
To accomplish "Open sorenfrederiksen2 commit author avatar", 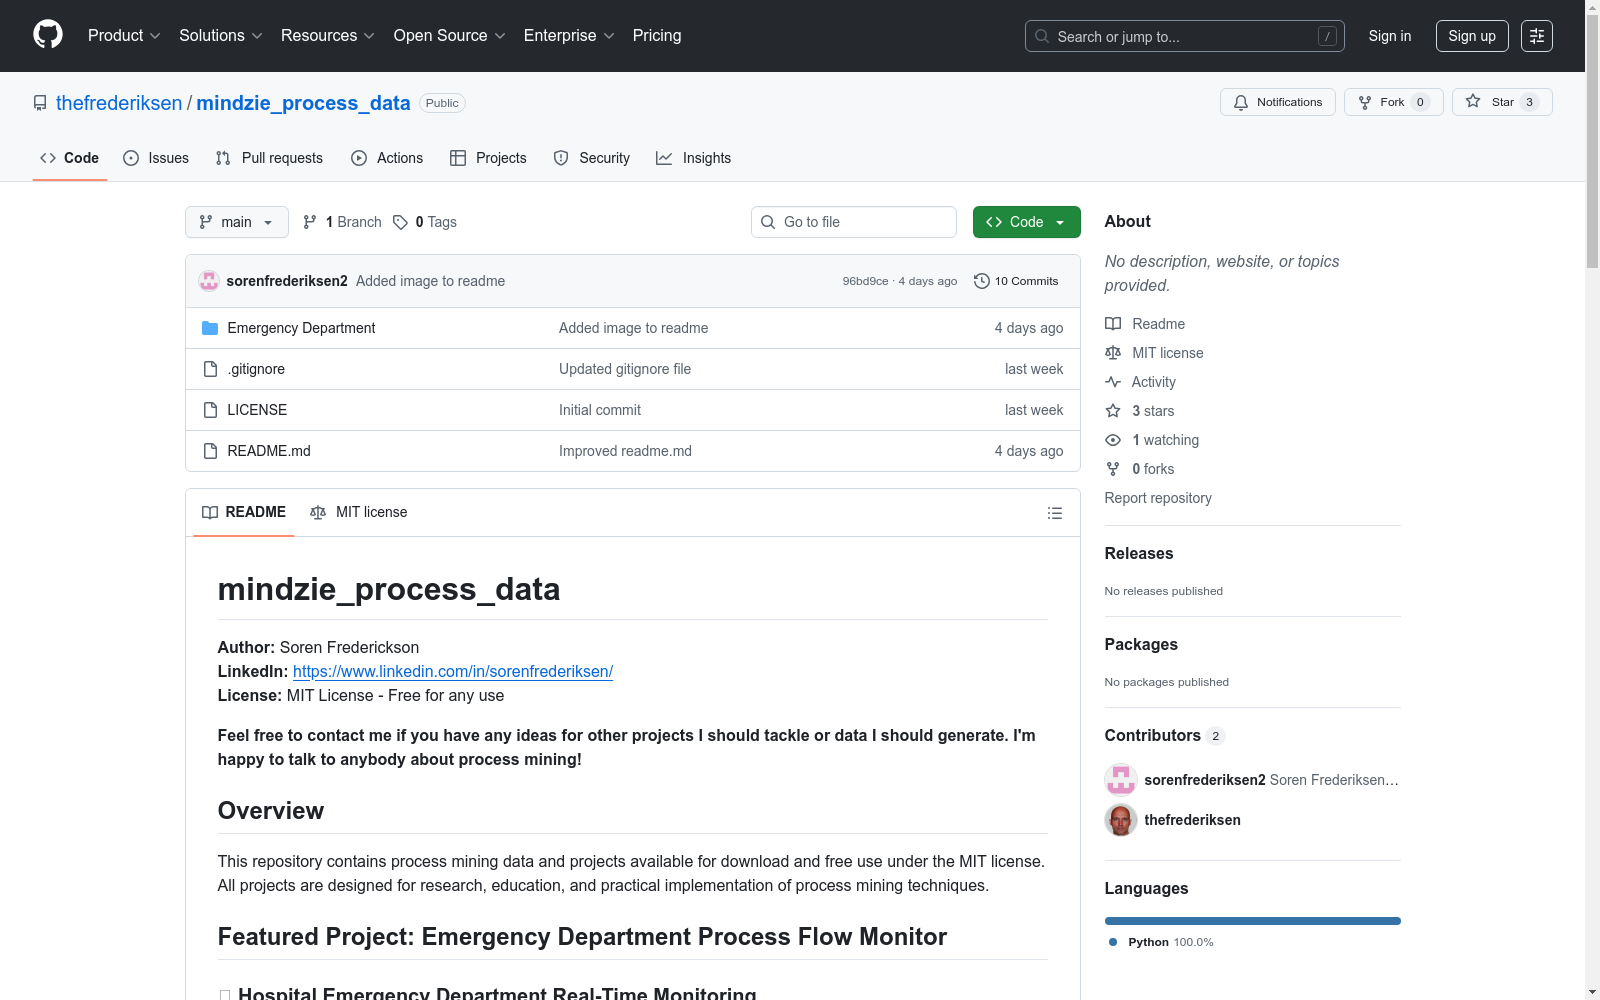I will [209, 281].
